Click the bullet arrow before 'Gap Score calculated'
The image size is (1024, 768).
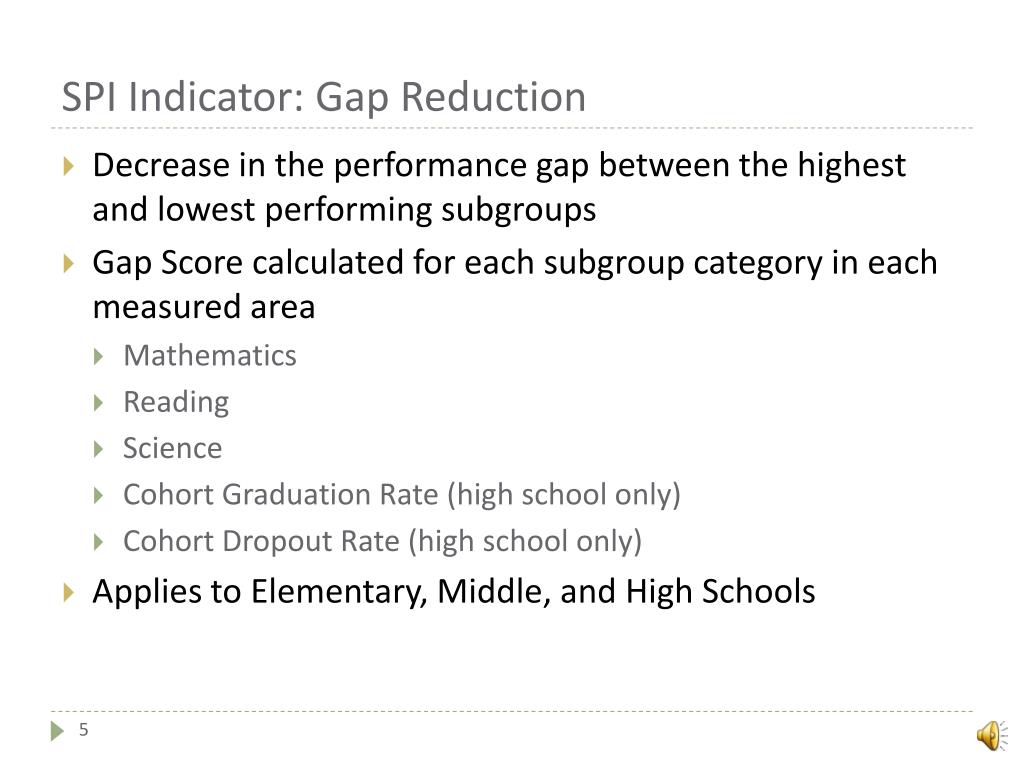69,263
